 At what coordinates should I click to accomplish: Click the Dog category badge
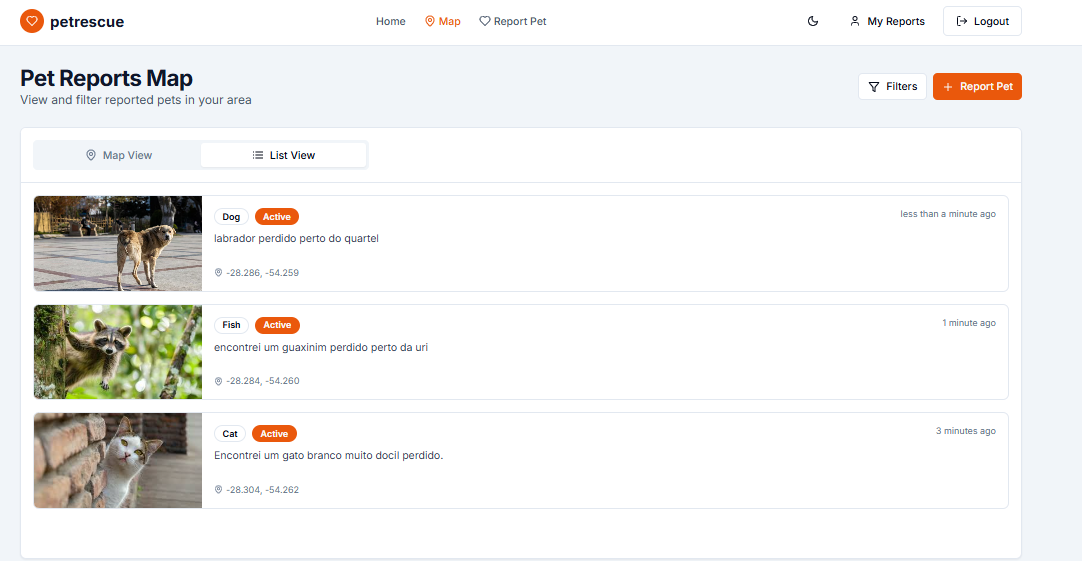click(x=231, y=217)
